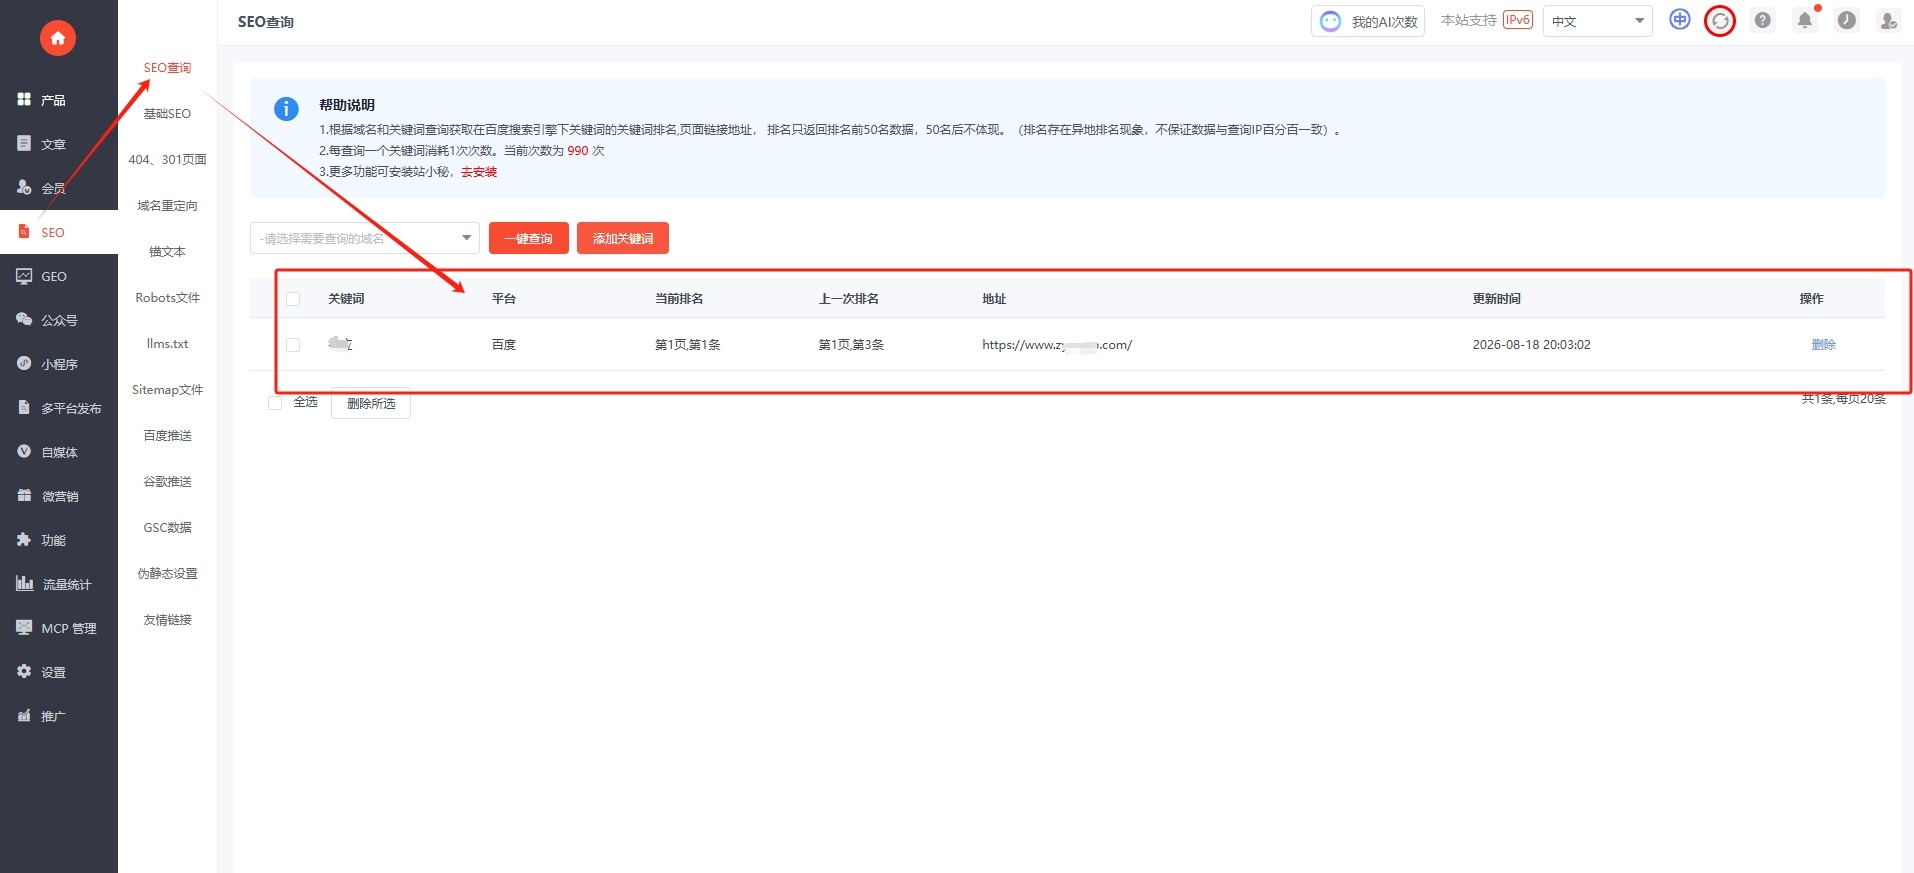Open the 多平台发布 icon in the sidebar
This screenshot has width=1914, height=873.
click(x=24, y=408)
